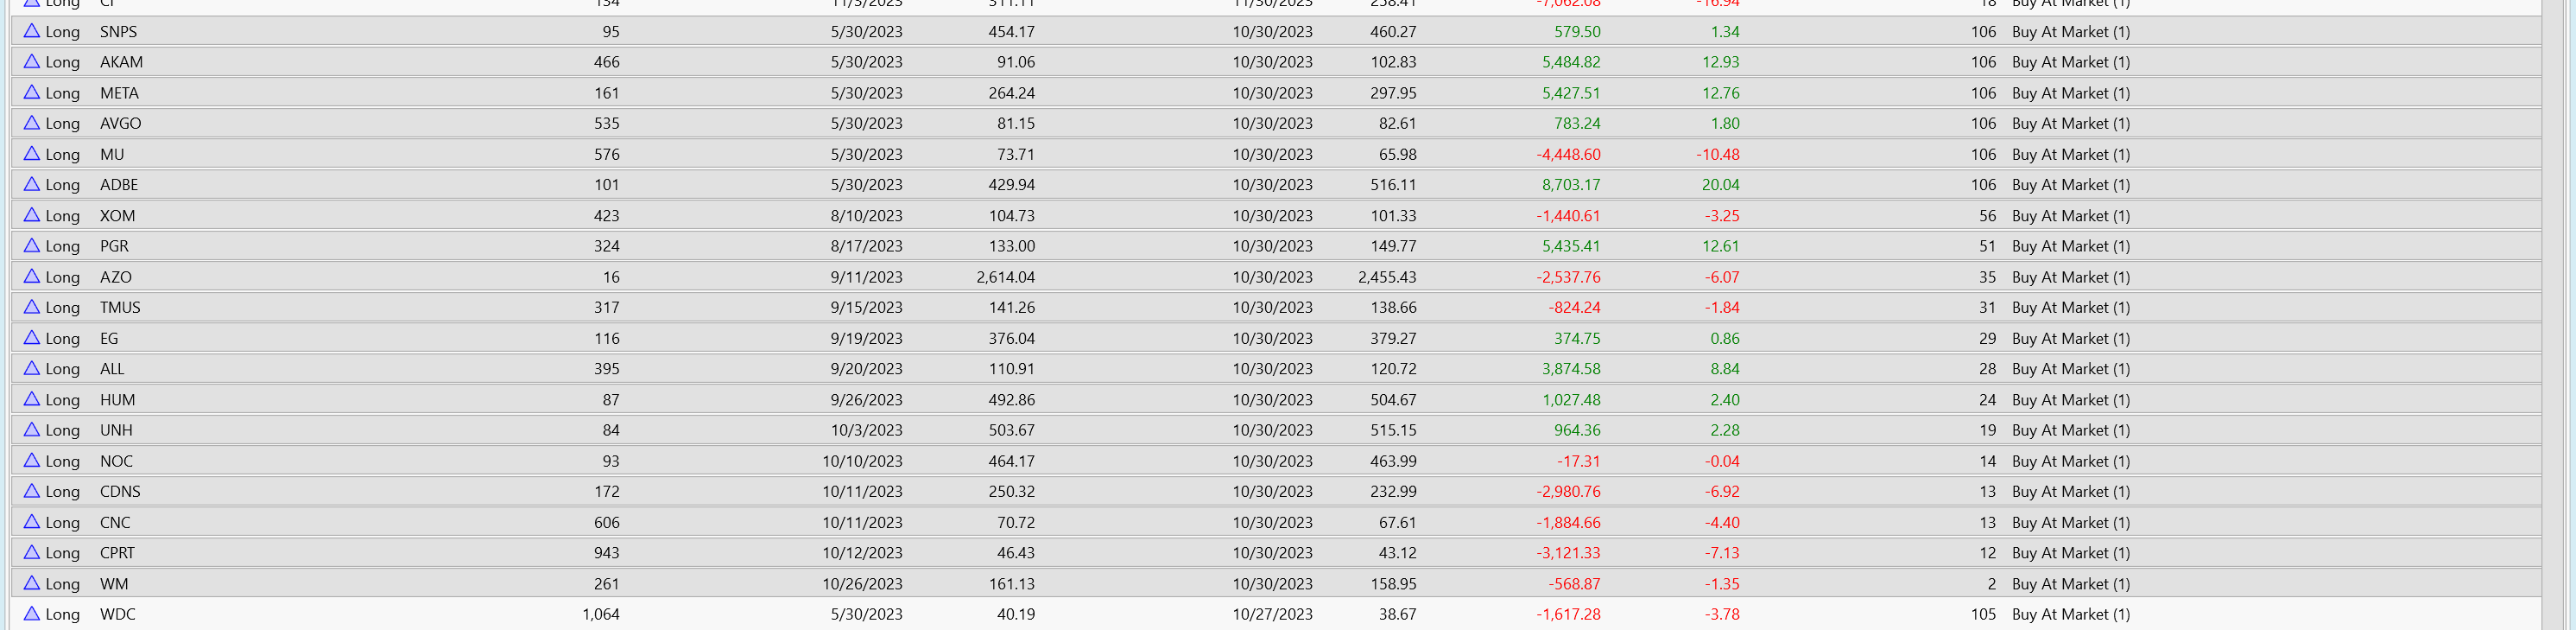The image size is (2576, 630).
Task: Select the Long icon in the ADBE row
Action: (x=32, y=184)
